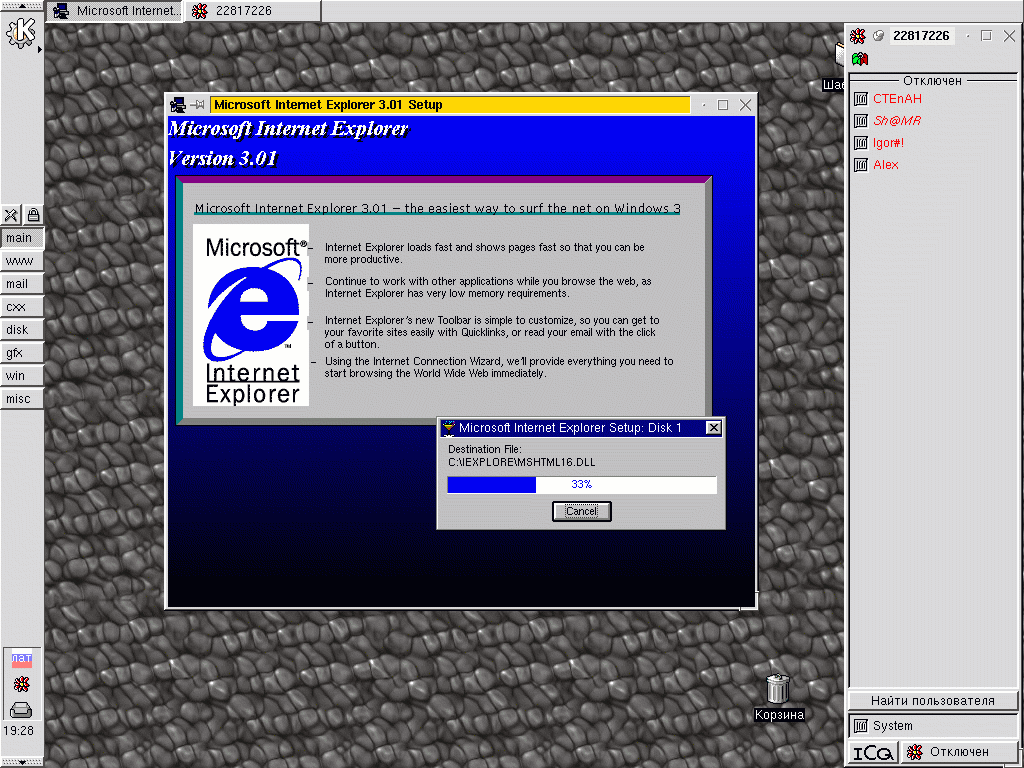Click destination path C:\IEXPLORE\MSHTML16.DLL text
Image resolution: width=1024 pixels, height=768 pixels.
click(x=522, y=462)
